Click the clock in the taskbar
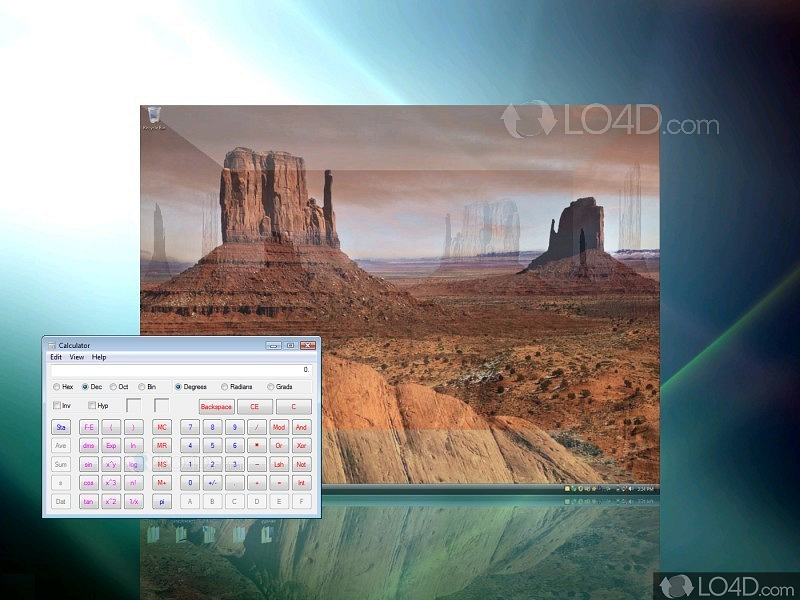This screenshot has height=600, width=800. [647, 489]
